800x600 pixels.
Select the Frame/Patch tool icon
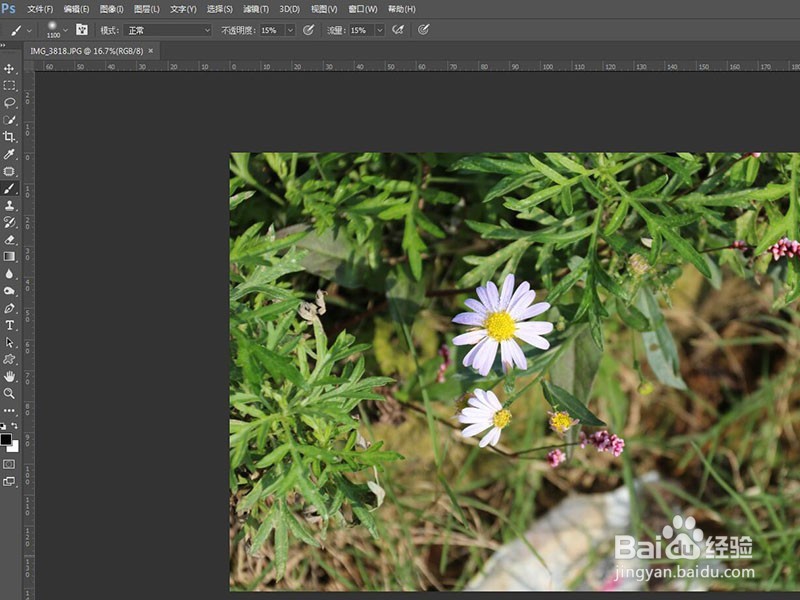pos(9,171)
